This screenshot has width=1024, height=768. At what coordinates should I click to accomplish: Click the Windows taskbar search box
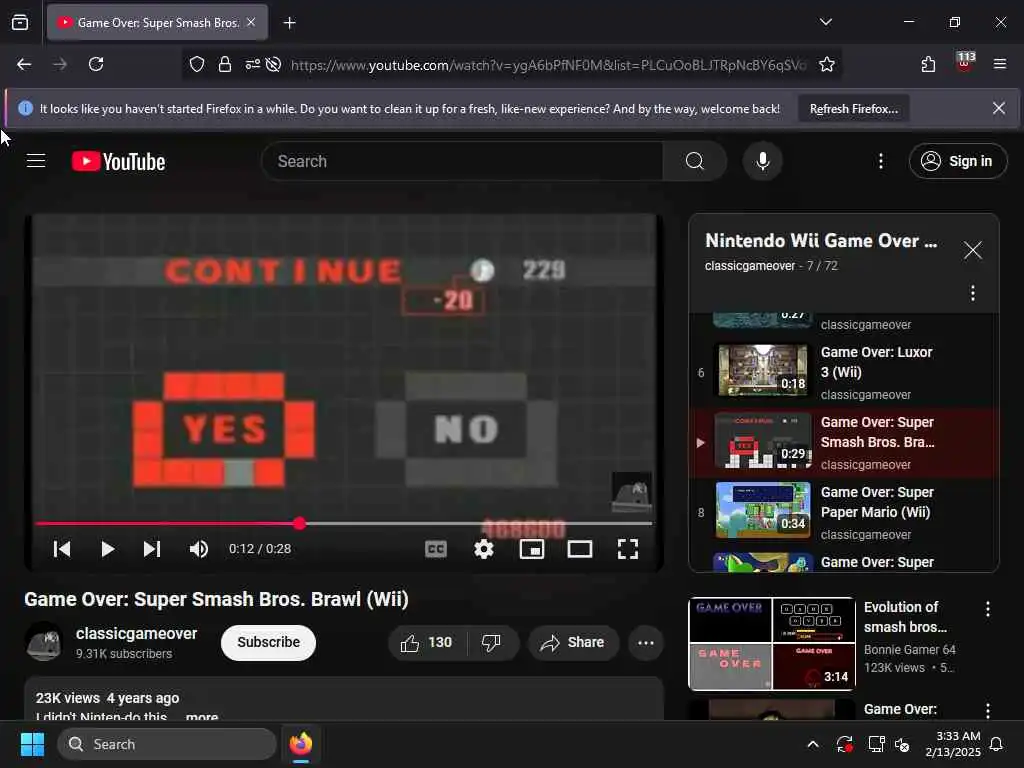[x=167, y=744]
